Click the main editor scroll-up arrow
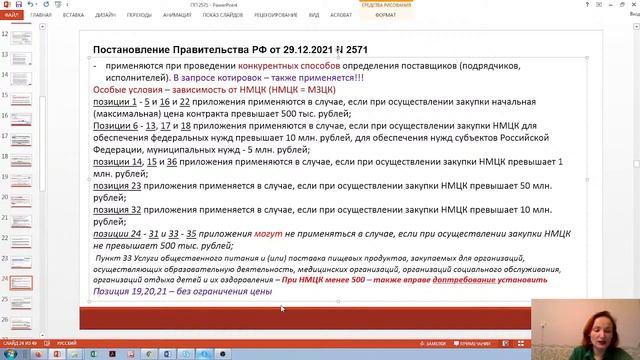The image size is (640, 360). click(x=636, y=27)
